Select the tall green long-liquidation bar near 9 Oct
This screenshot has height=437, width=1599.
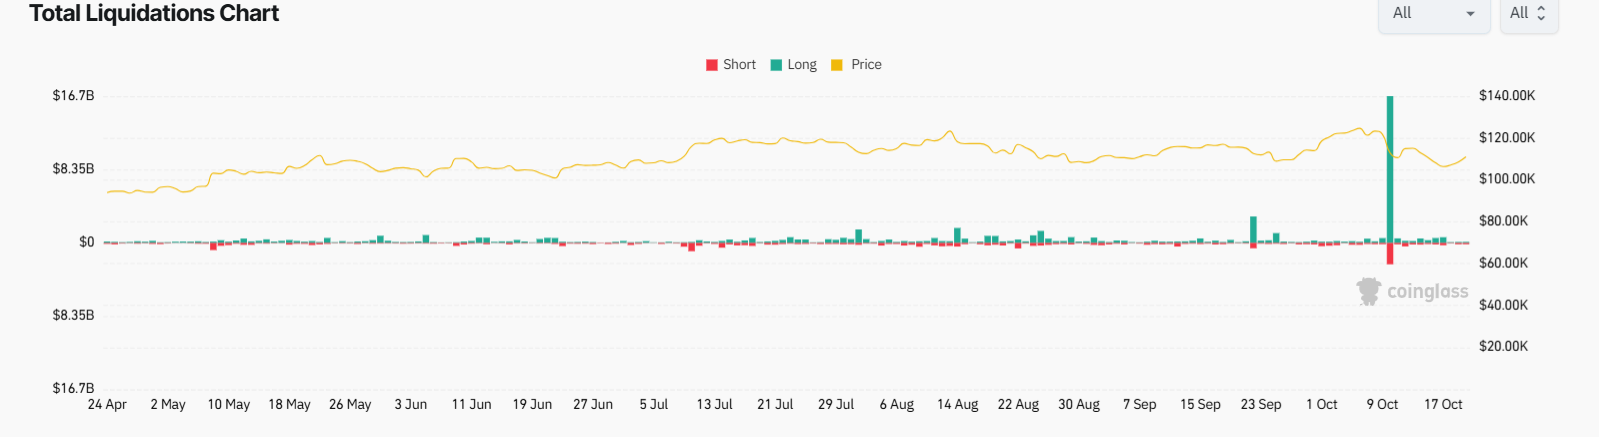[1390, 168]
